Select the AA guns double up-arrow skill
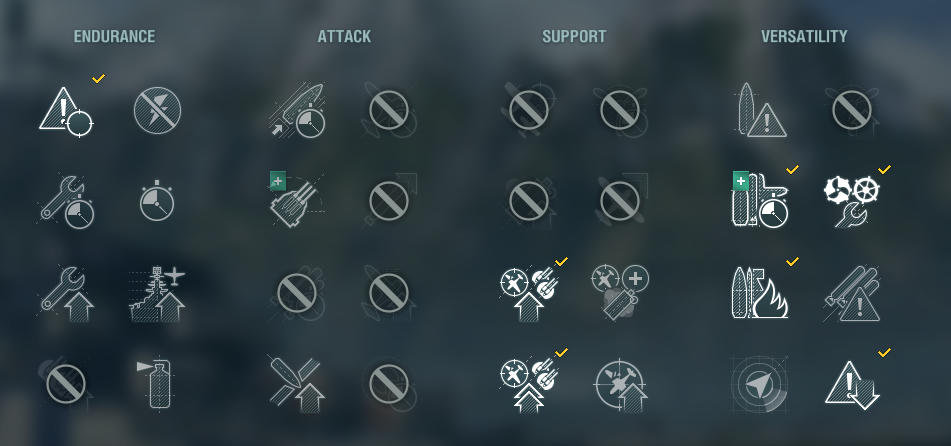This screenshot has width=951, height=446. 528,384
